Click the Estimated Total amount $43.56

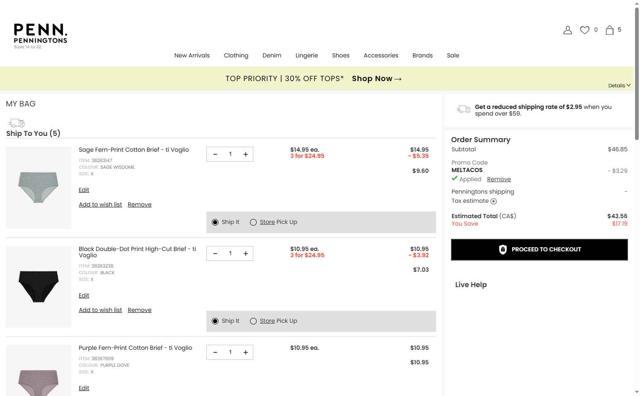point(617,216)
